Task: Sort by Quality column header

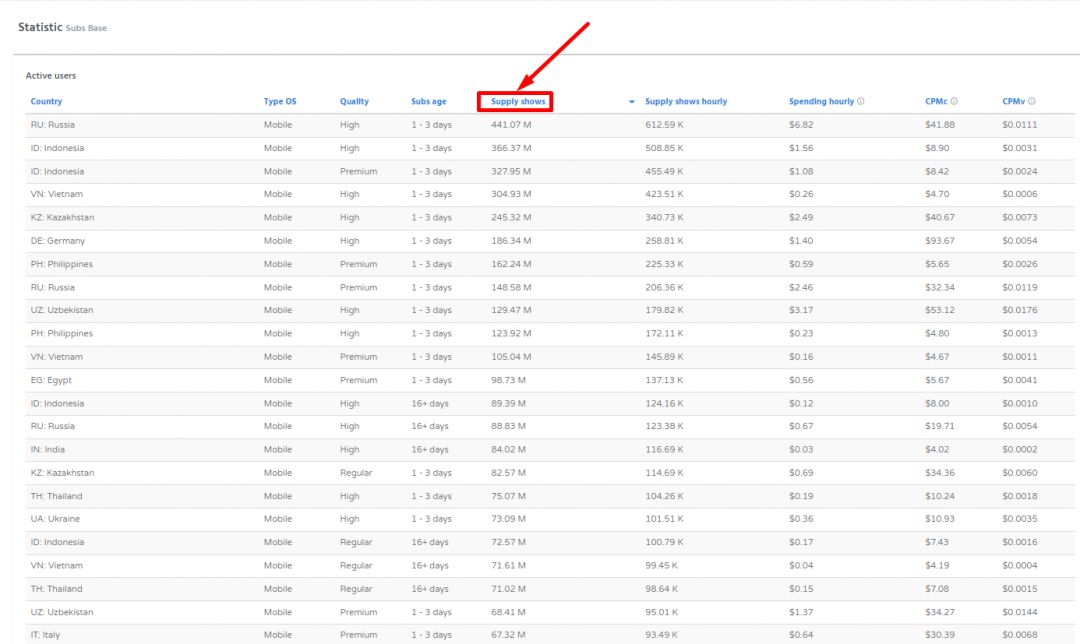Action: pyautogui.click(x=354, y=101)
